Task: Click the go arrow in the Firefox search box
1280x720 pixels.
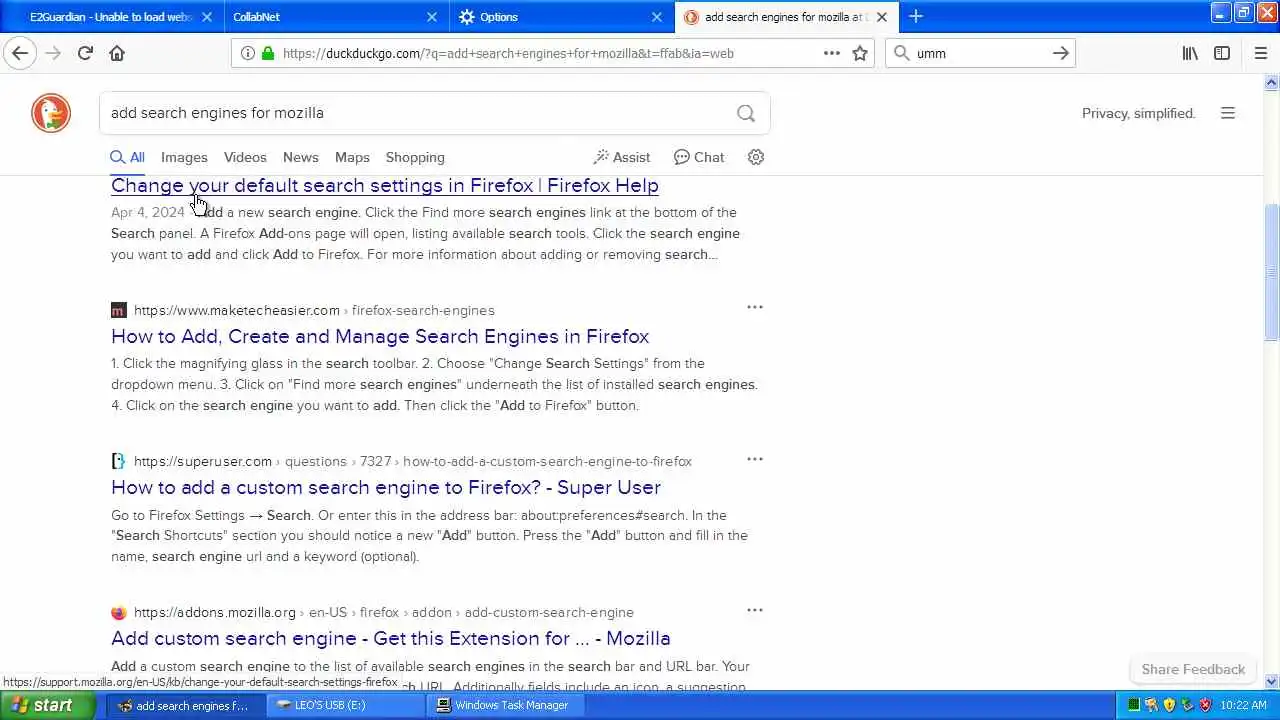Action: pos(1061,53)
